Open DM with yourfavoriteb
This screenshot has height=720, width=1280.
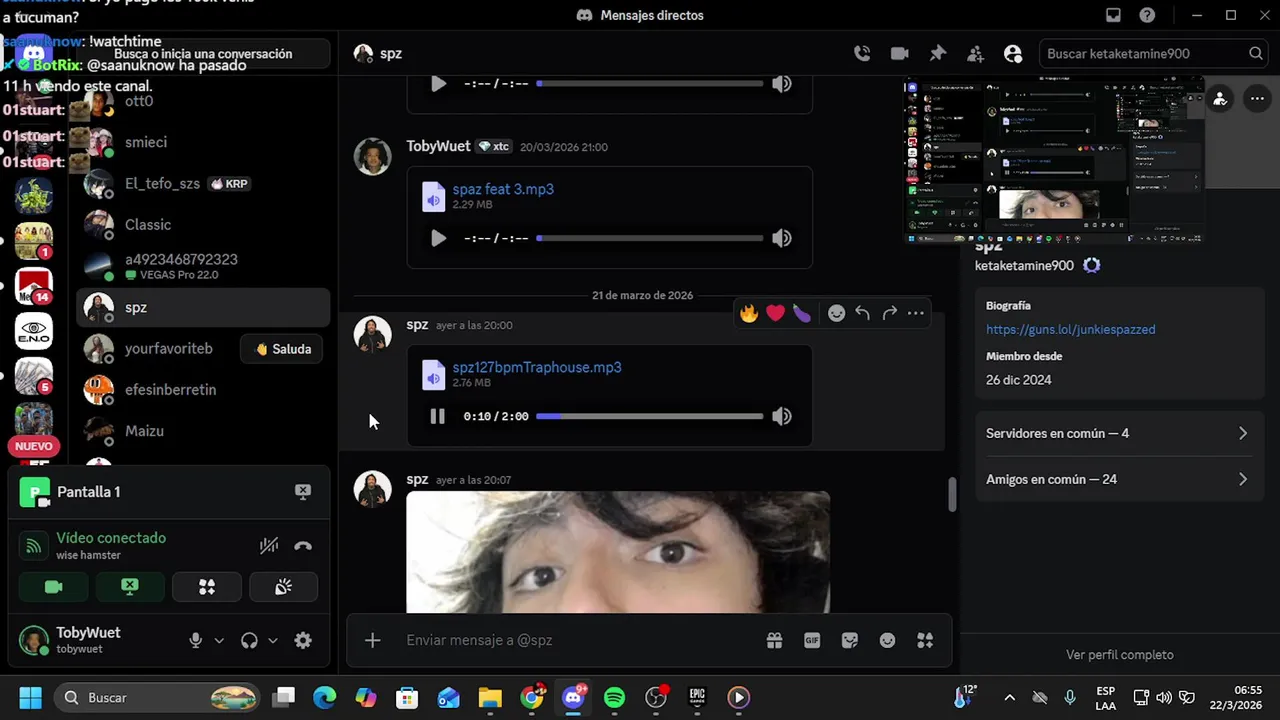pyautogui.click(x=158, y=349)
